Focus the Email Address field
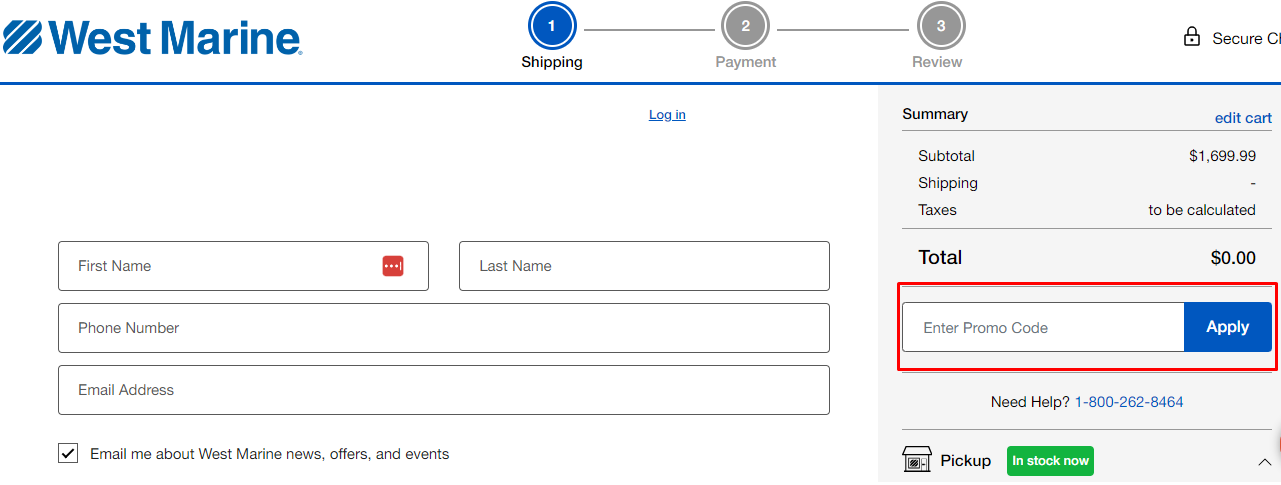Image resolution: width=1281 pixels, height=485 pixels. click(x=444, y=390)
